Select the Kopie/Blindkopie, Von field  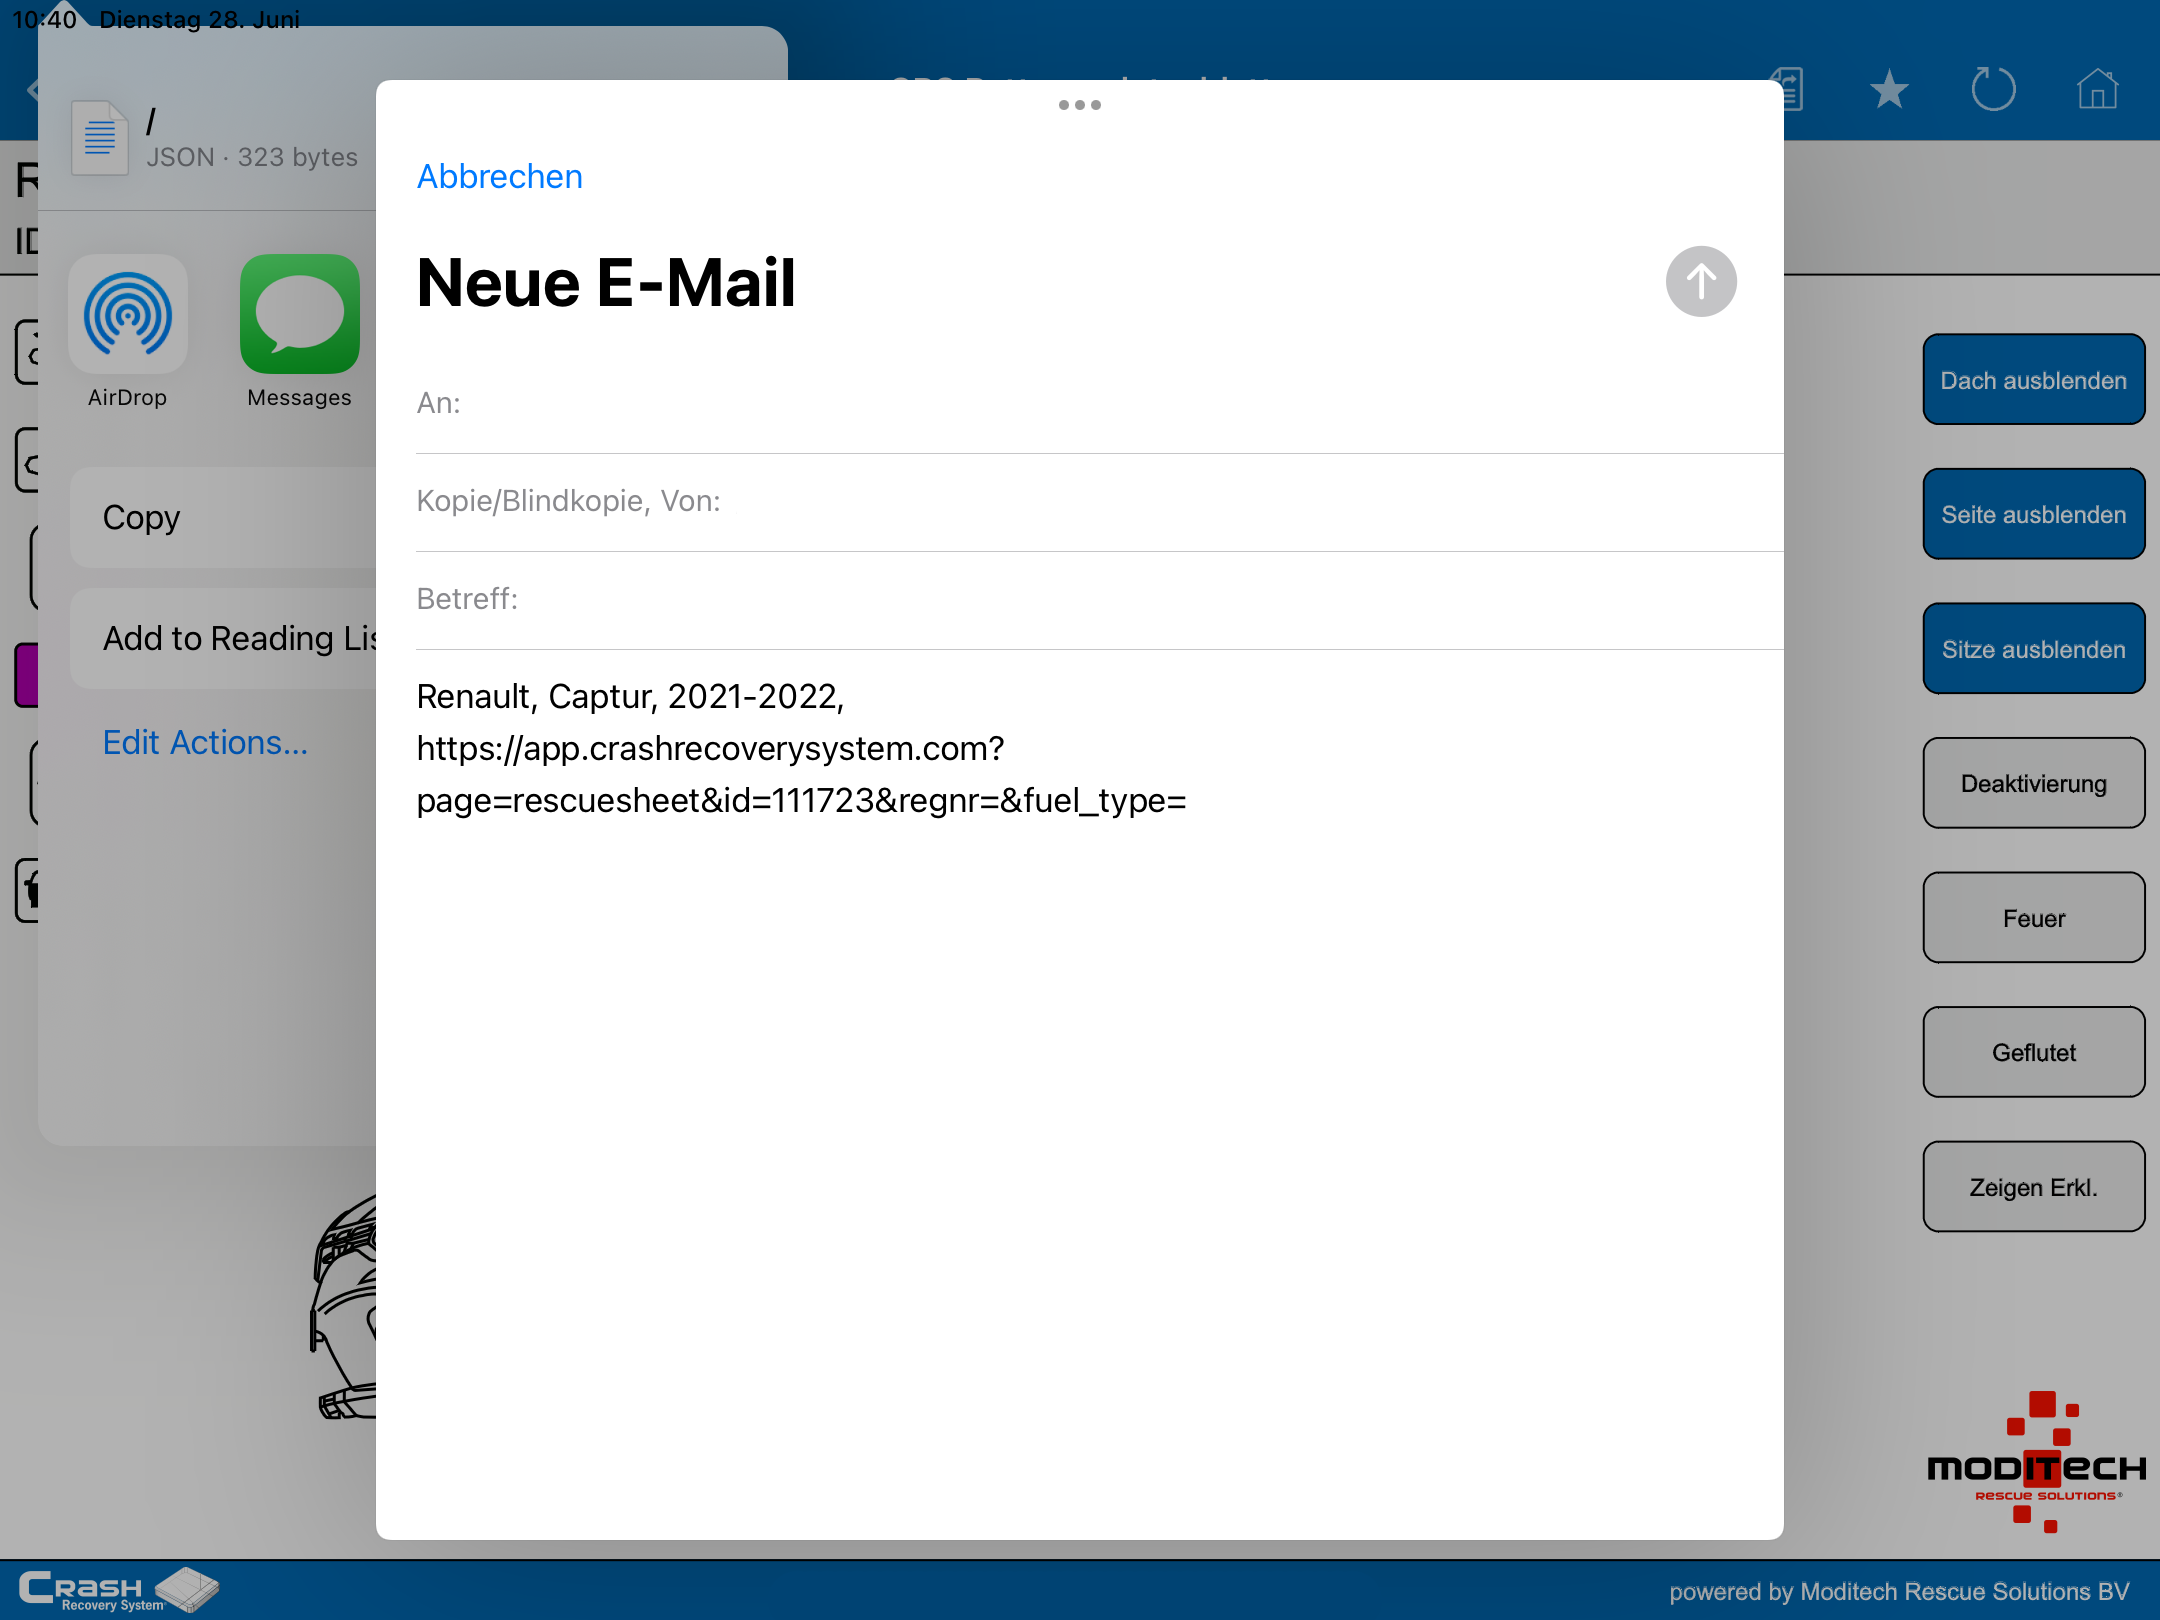click(x=1099, y=502)
